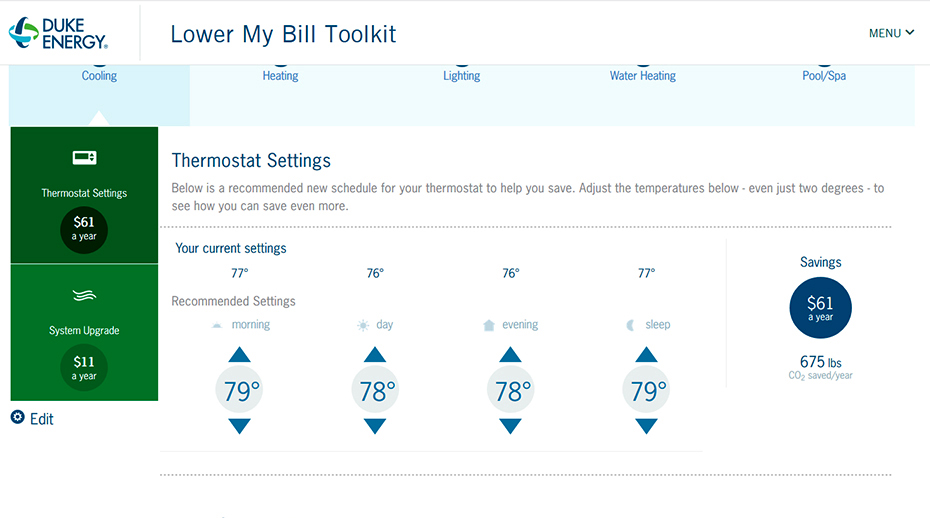Click the Recommended Settings label
Image resolution: width=930 pixels, height=518 pixels.
[x=233, y=301]
